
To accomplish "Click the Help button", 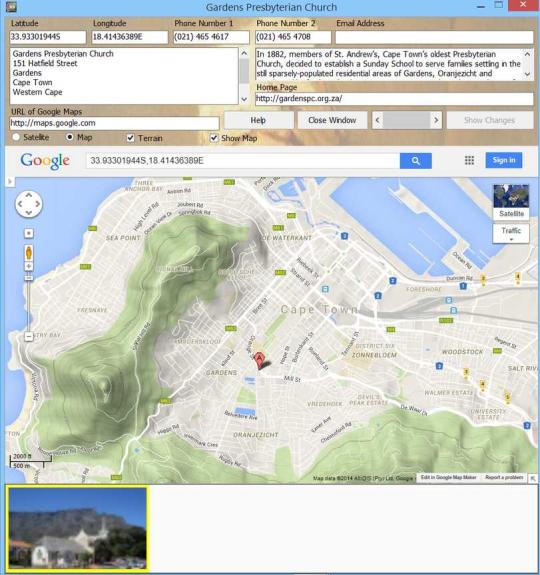I will [x=258, y=120].
